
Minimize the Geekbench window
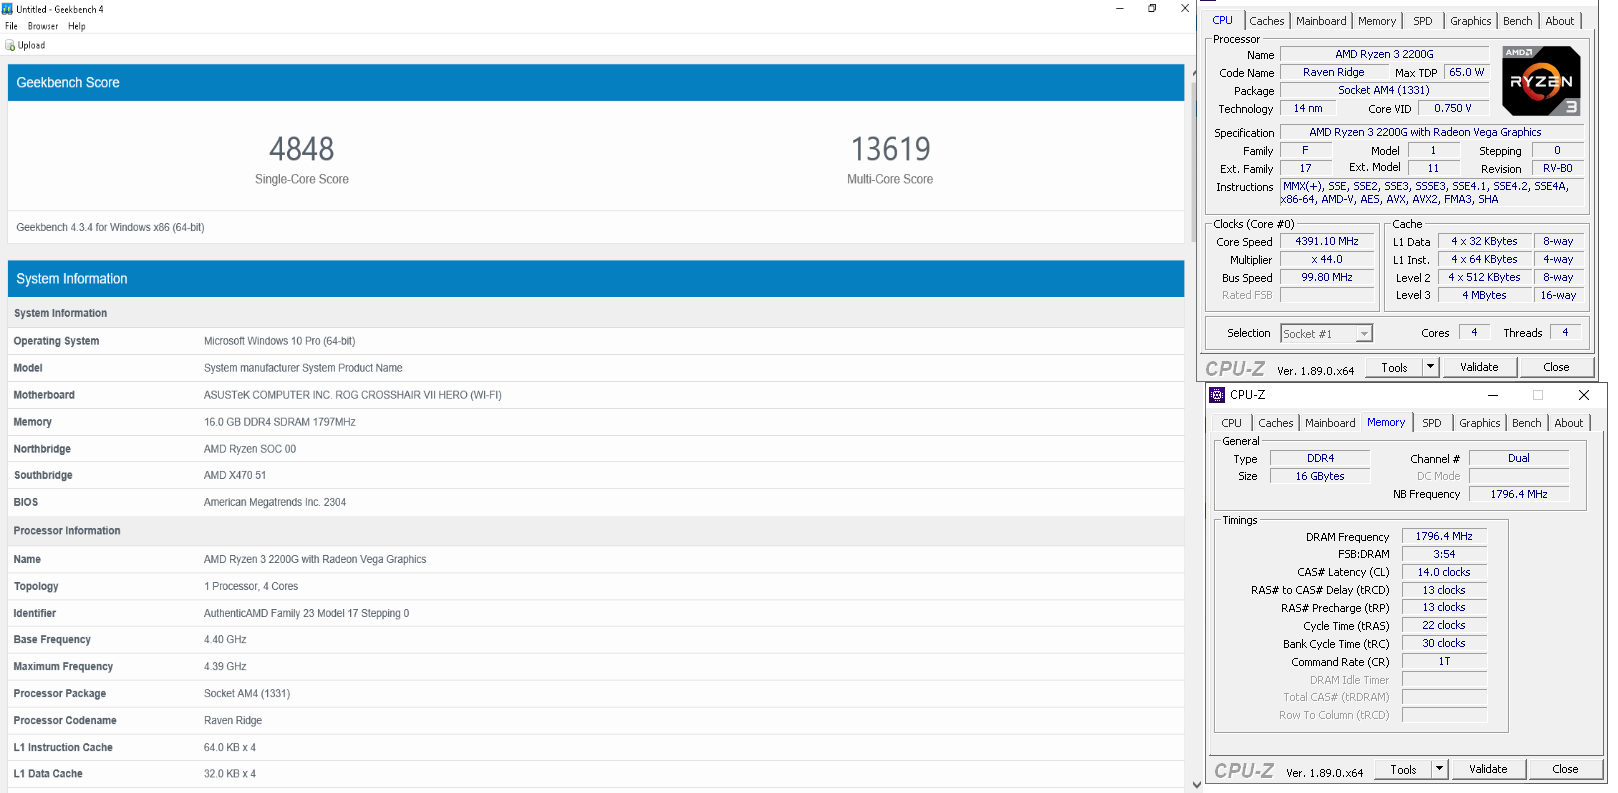1120,8
